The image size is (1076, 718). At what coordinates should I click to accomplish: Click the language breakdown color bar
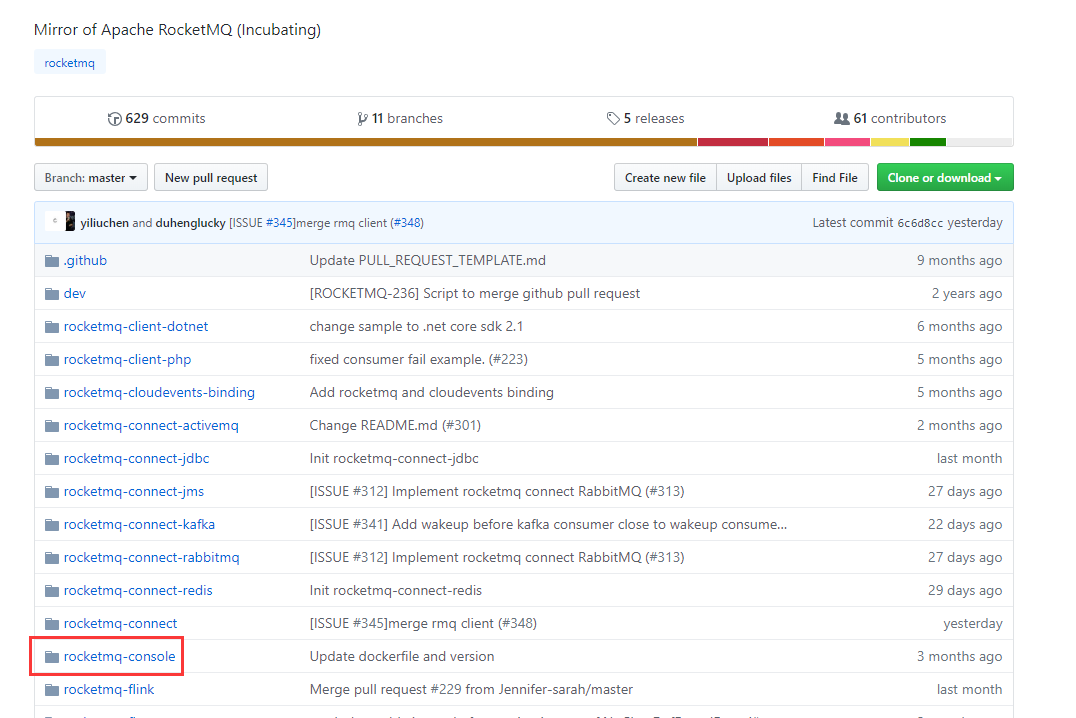(x=524, y=142)
